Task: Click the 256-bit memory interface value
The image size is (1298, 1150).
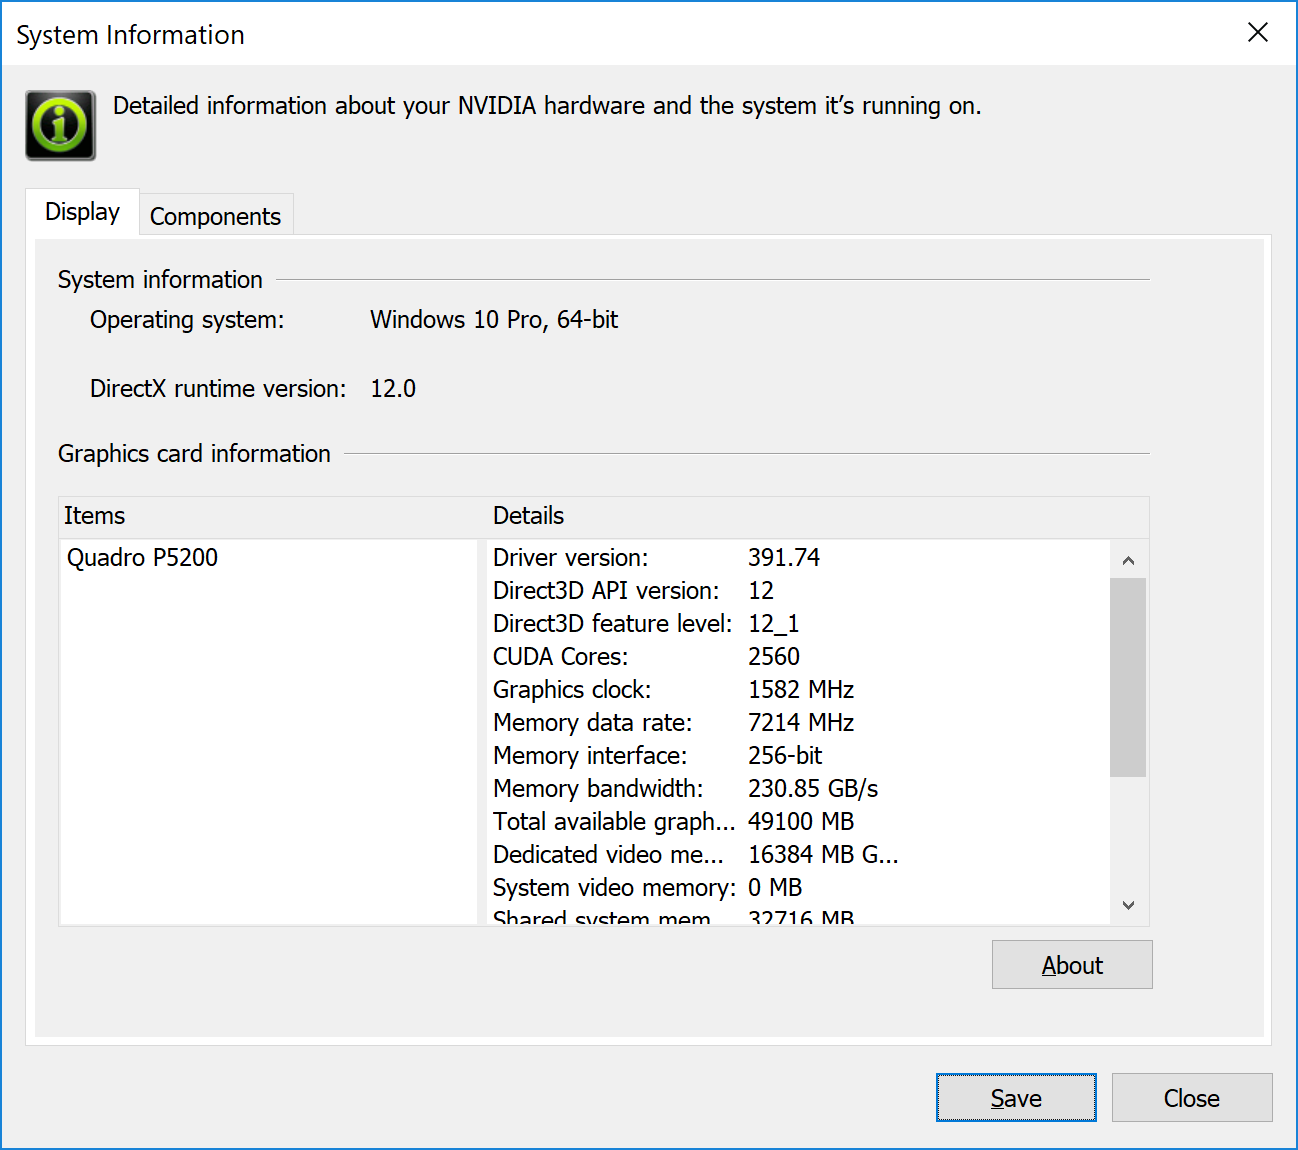Action: [x=785, y=756]
